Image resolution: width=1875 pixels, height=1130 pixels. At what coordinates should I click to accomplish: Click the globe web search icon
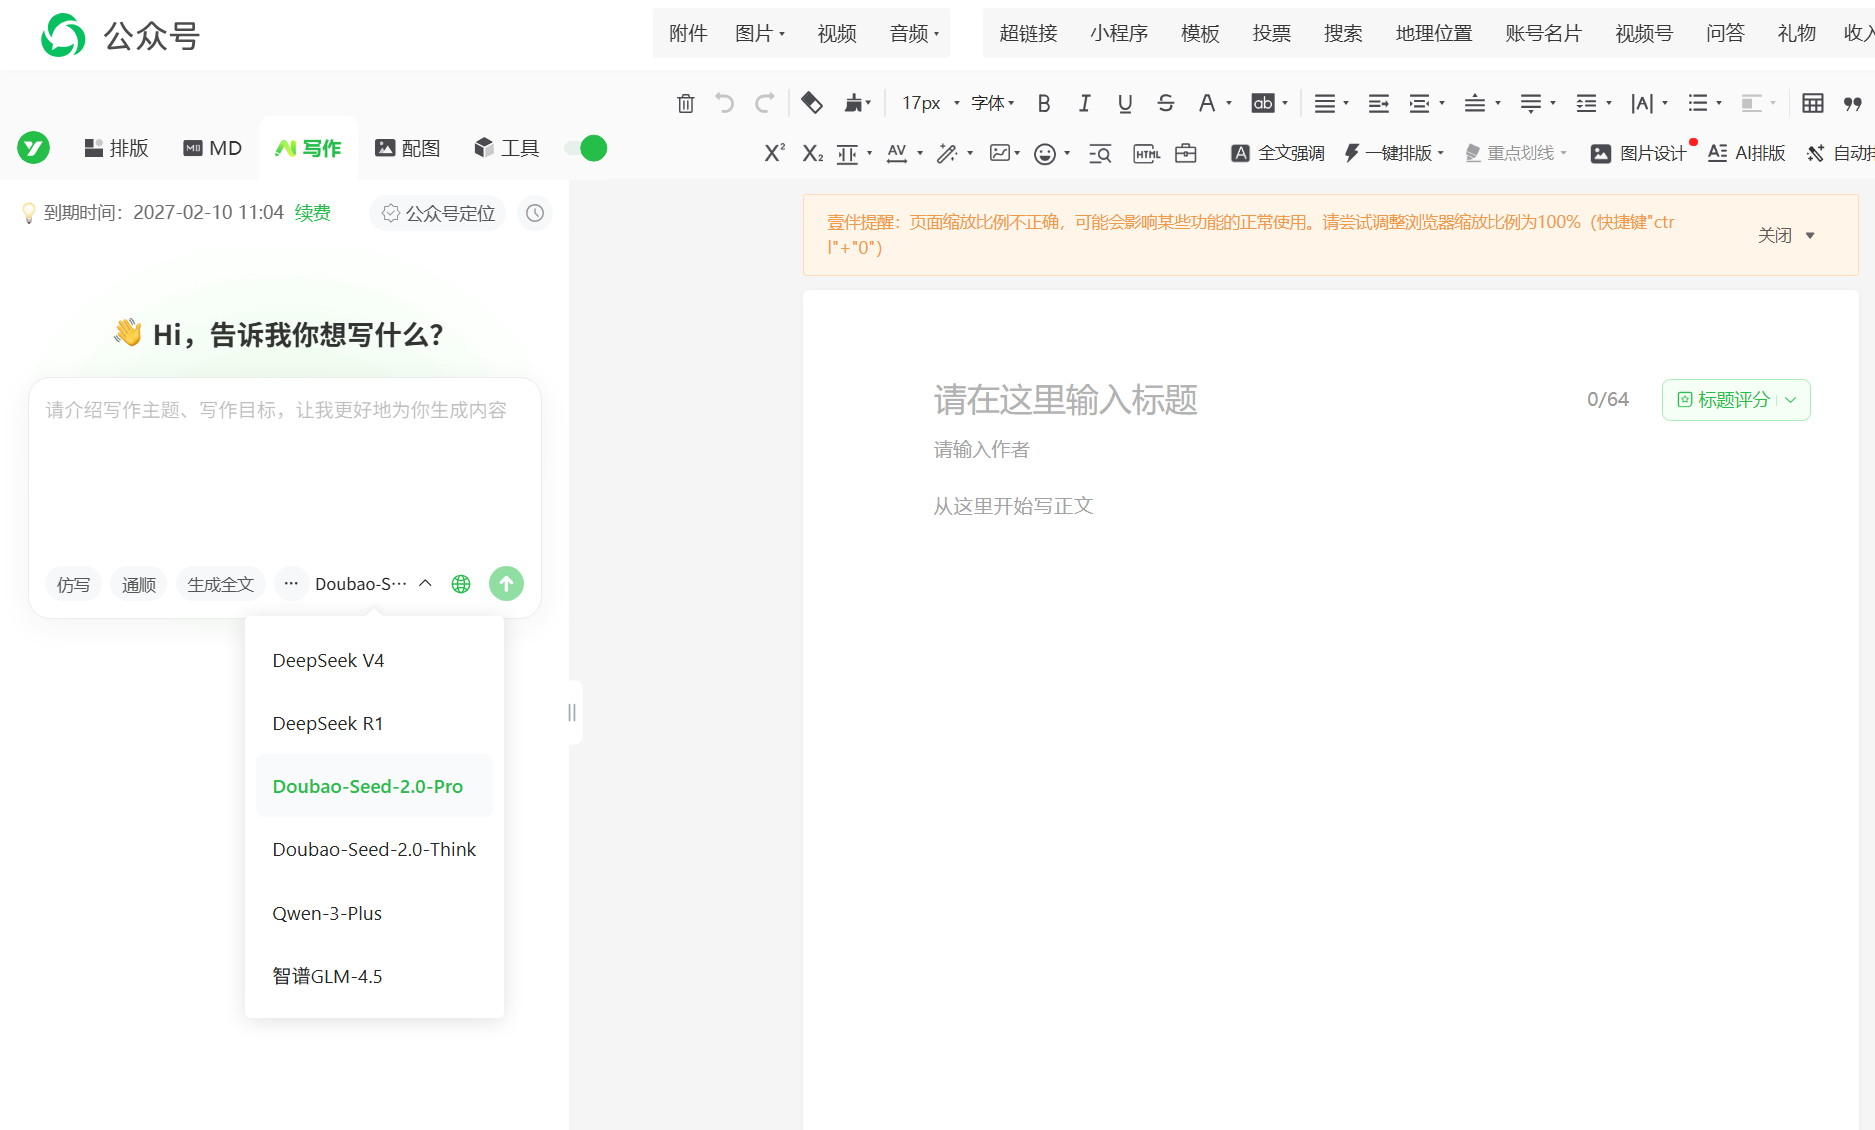coord(461,584)
